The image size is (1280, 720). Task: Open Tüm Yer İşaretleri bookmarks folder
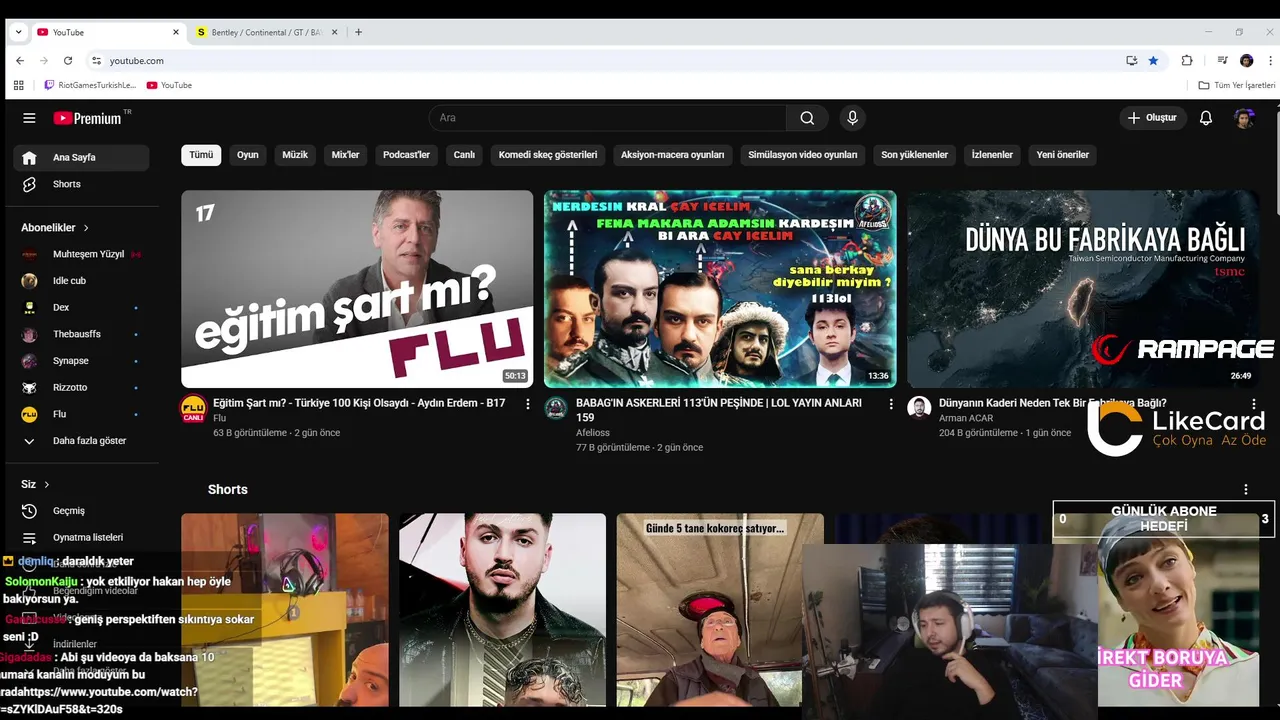1237,85
